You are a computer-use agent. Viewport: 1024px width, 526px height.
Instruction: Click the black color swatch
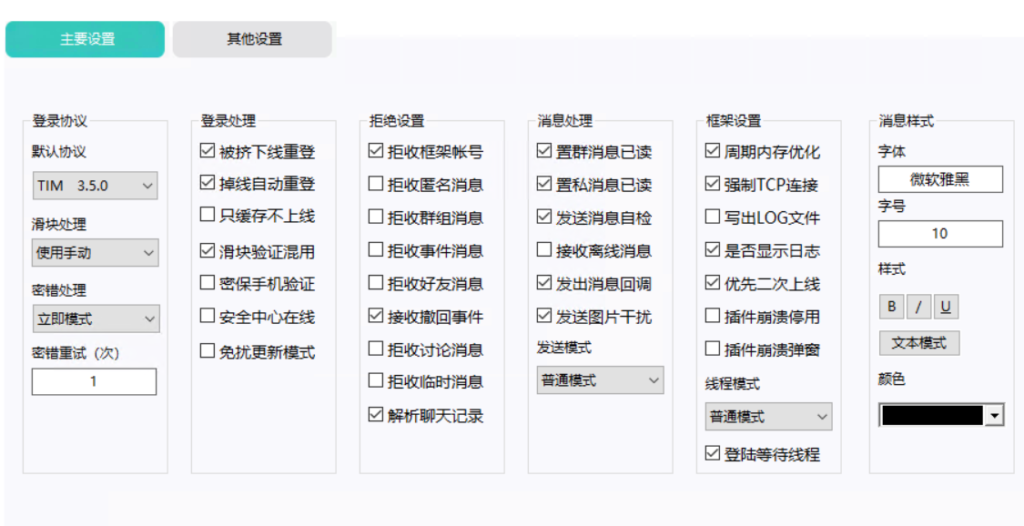[932, 416]
